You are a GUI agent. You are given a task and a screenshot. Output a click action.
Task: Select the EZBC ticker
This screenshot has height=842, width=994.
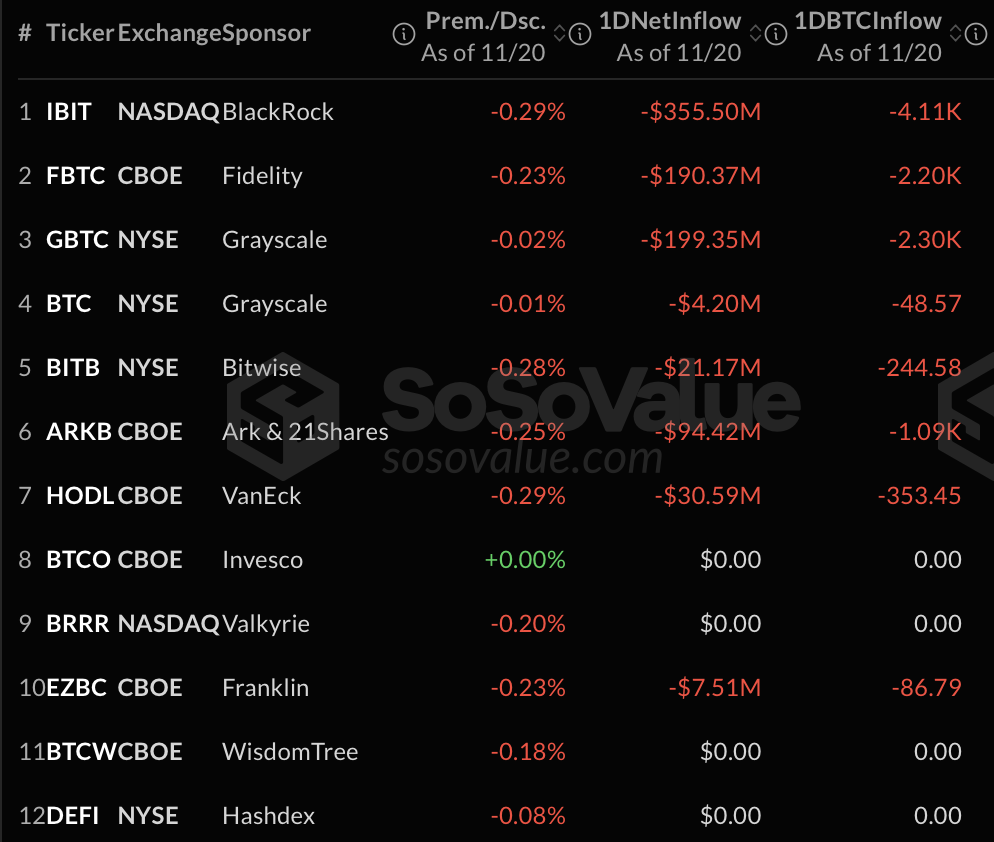click(x=78, y=688)
